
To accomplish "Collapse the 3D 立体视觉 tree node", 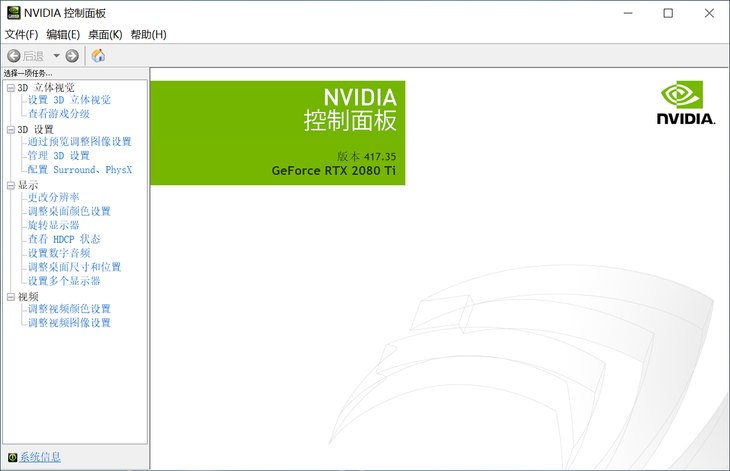I will tap(11, 88).
